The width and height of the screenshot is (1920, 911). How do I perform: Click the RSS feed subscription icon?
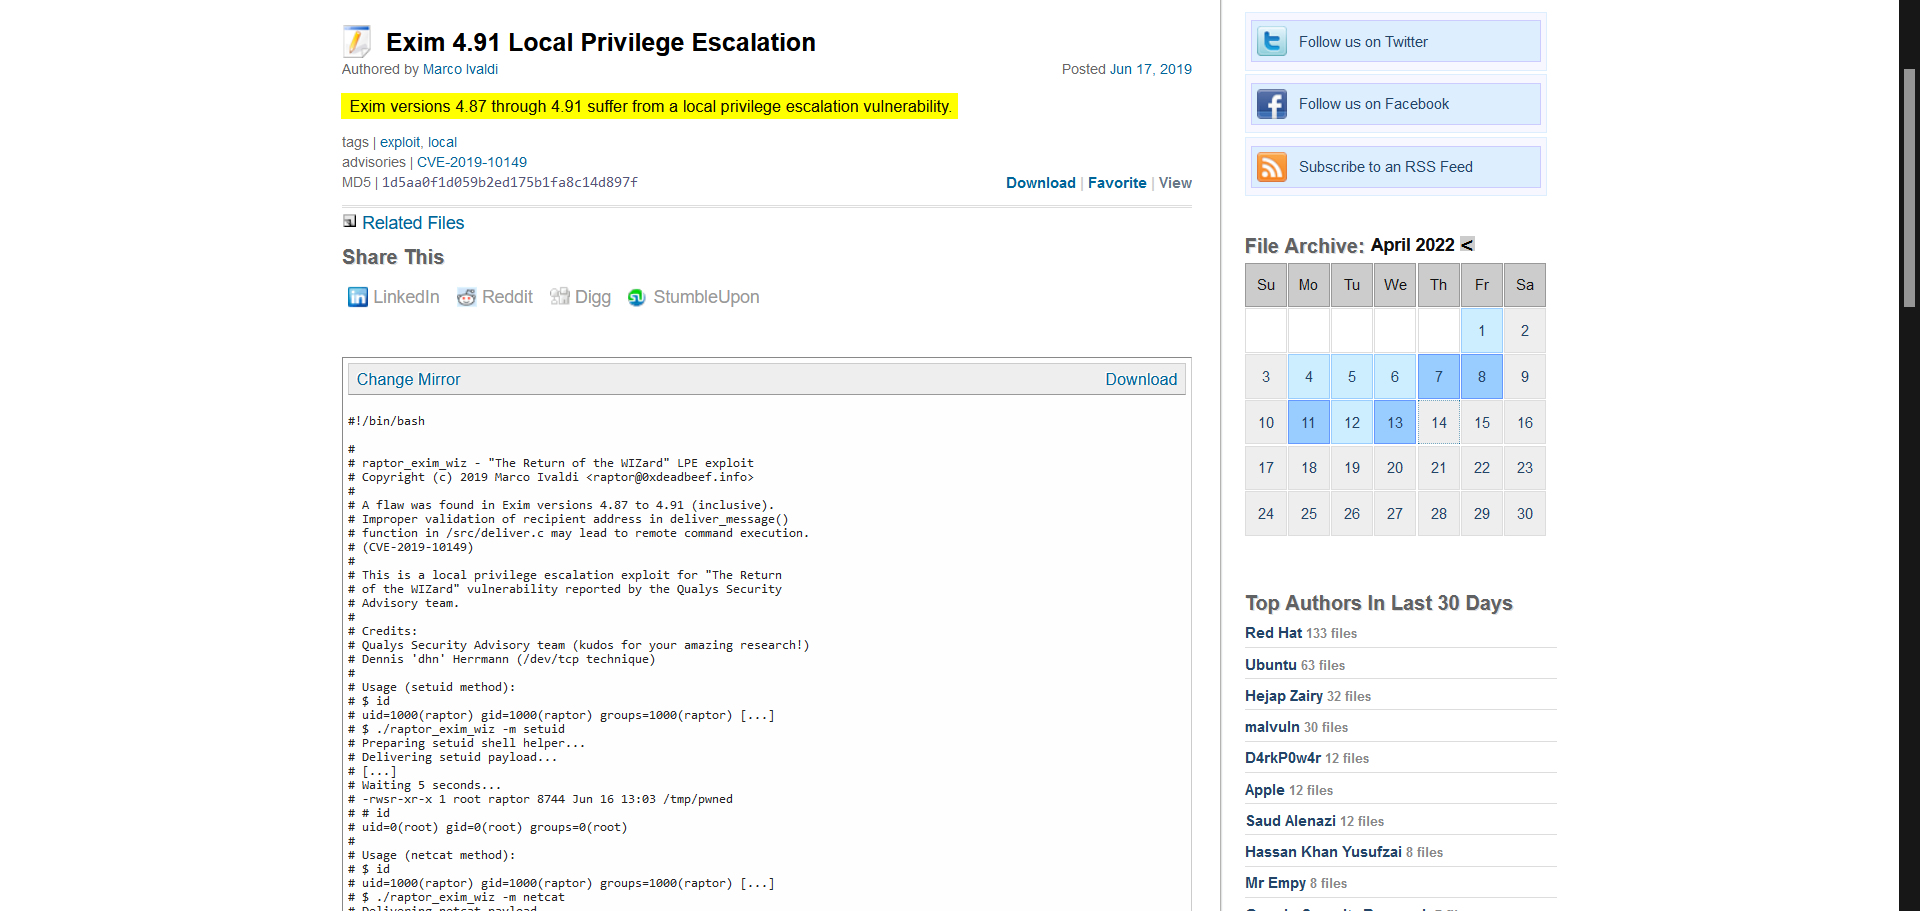click(x=1272, y=167)
